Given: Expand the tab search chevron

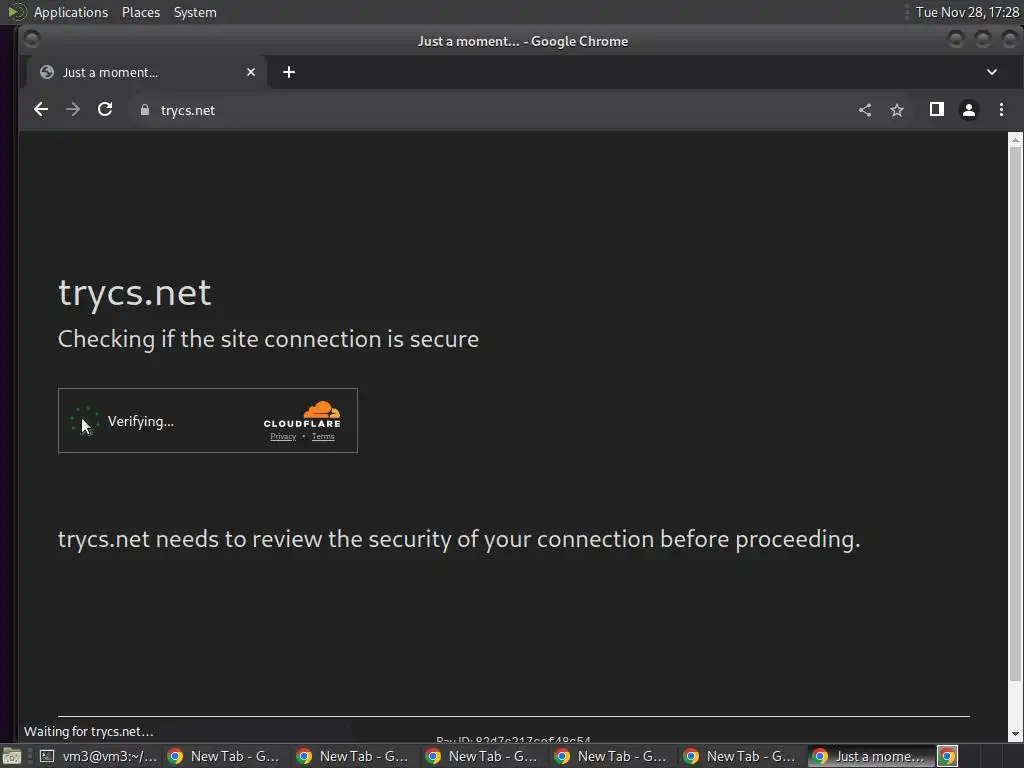Looking at the screenshot, I should click(x=991, y=72).
